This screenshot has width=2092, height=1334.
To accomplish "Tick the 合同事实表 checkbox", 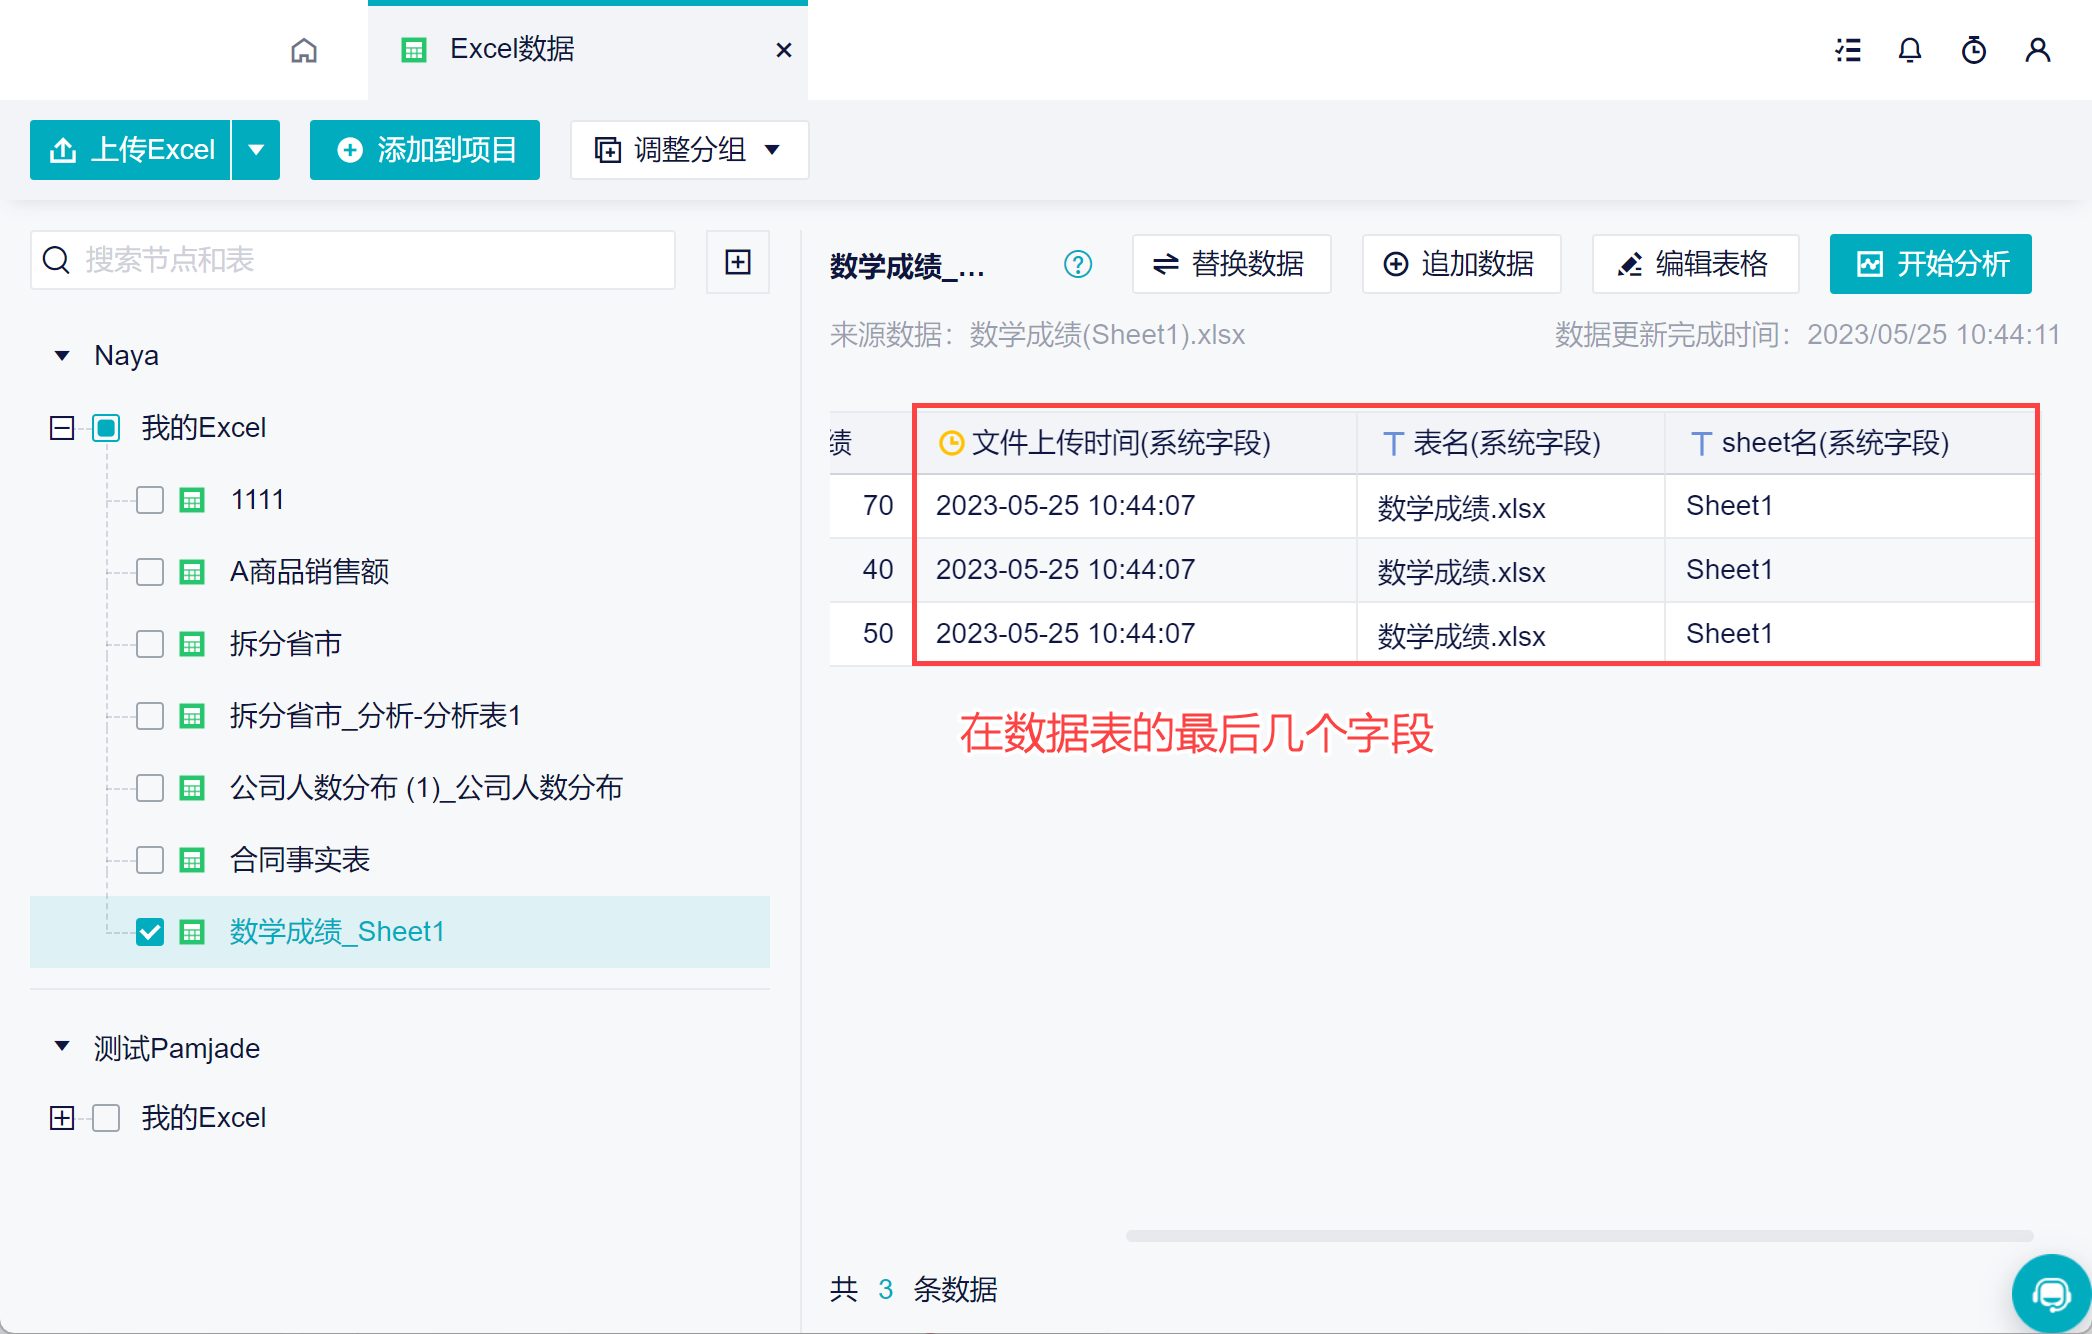I will [x=150, y=860].
